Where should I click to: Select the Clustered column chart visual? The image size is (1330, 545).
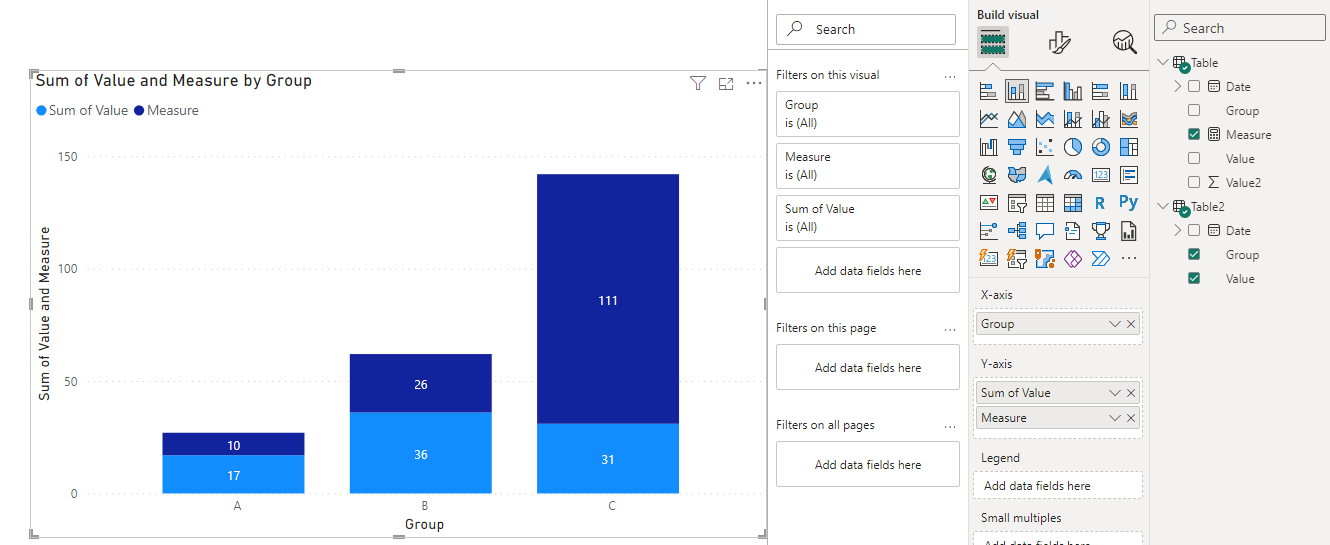pyautogui.click(x=1073, y=91)
